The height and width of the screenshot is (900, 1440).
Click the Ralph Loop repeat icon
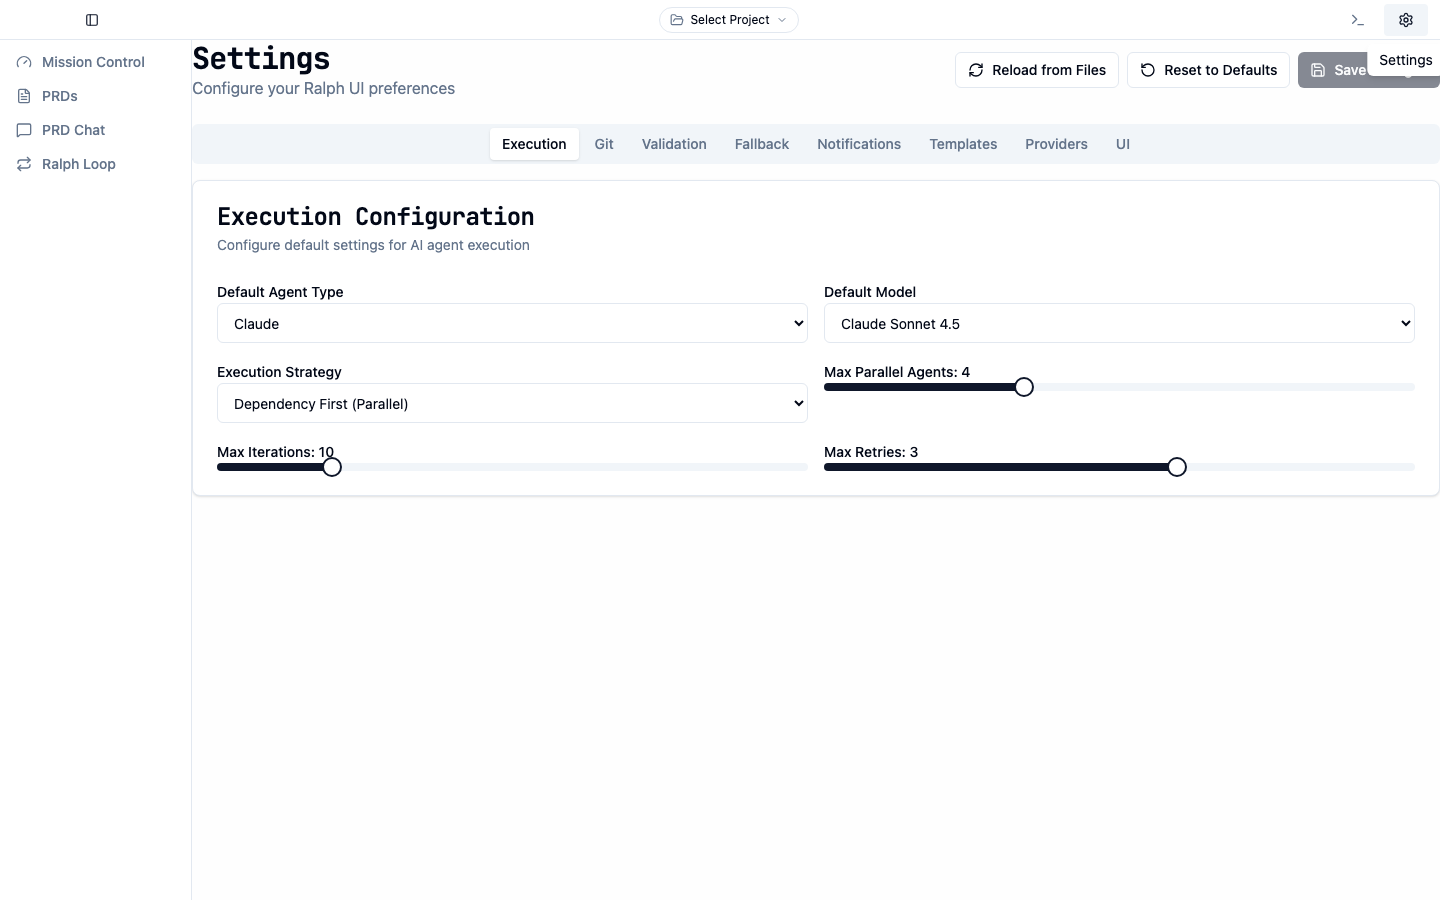click(x=24, y=164)
